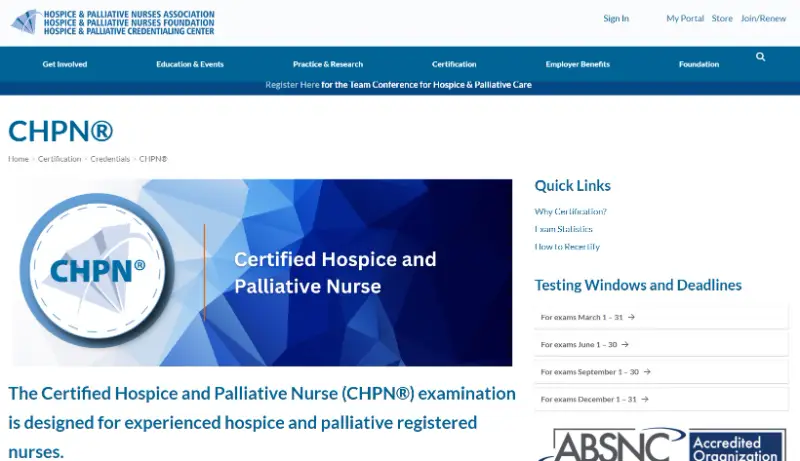Open the Education & Events menu
800x461 pixels.
click(x=190, y=64)
